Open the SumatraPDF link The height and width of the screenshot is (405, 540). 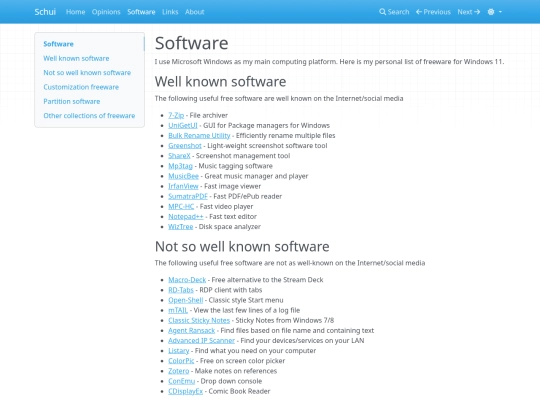coord(188,196)
